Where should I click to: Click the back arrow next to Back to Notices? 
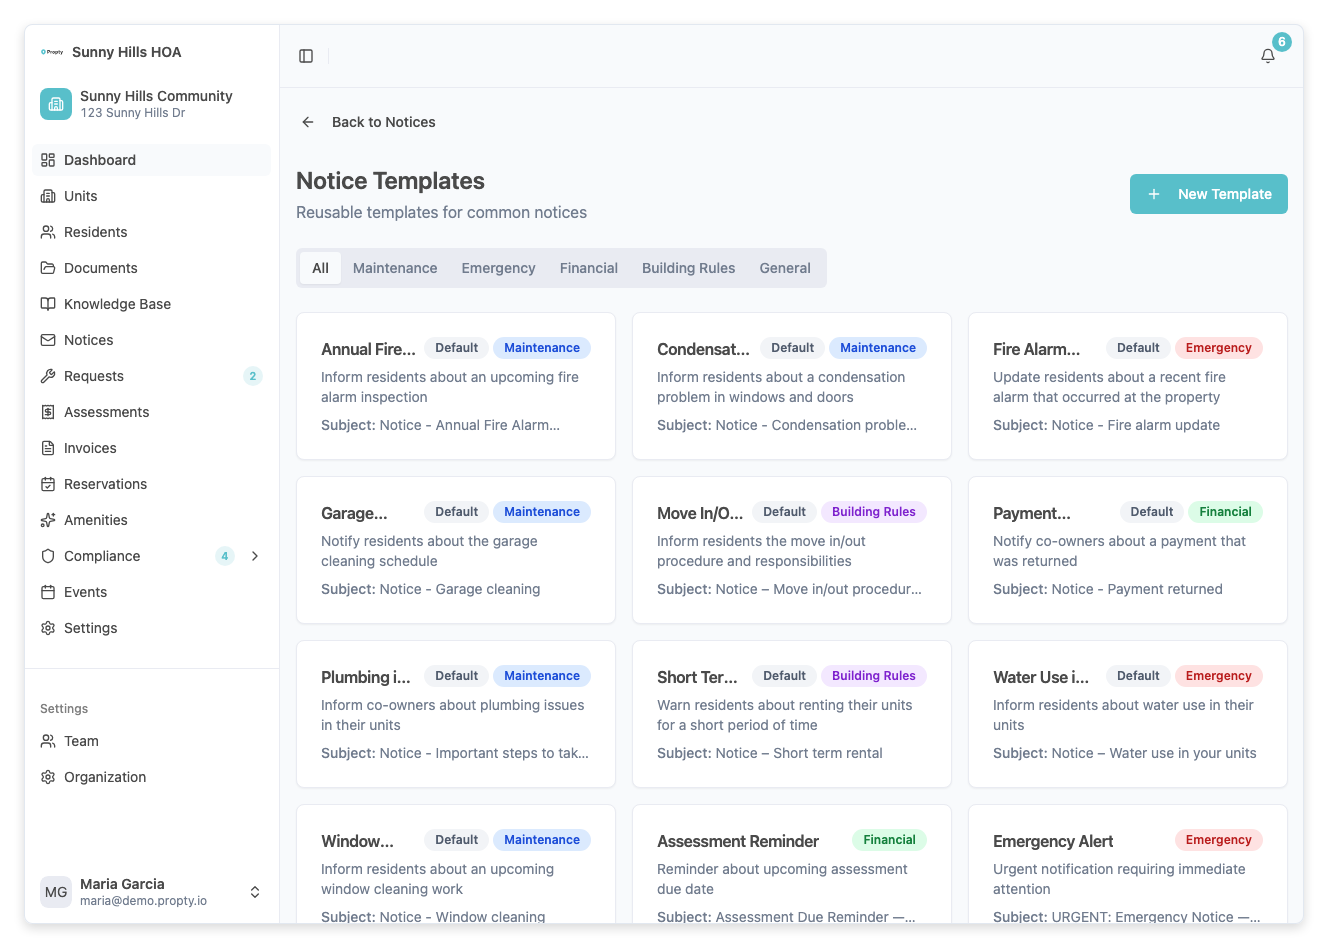307,121
